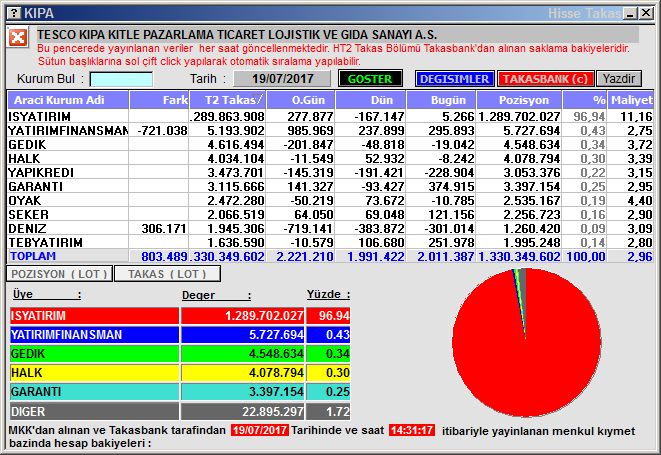661x455 pixels.
Task: Sort by the % column header
Action: coord(585,100)
